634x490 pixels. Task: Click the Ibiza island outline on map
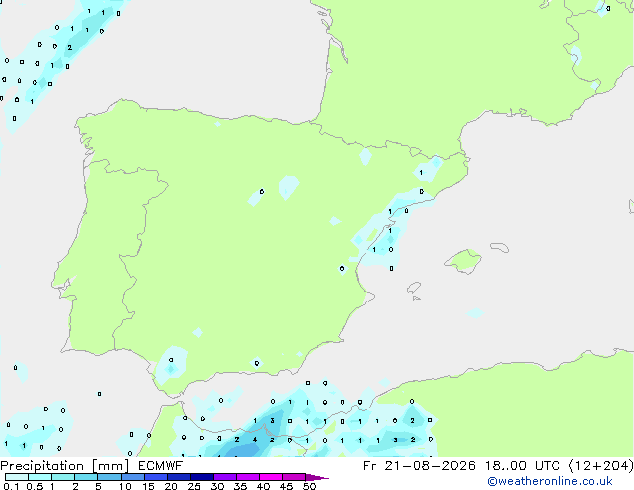pyautogui.click(x=414, y=288)
